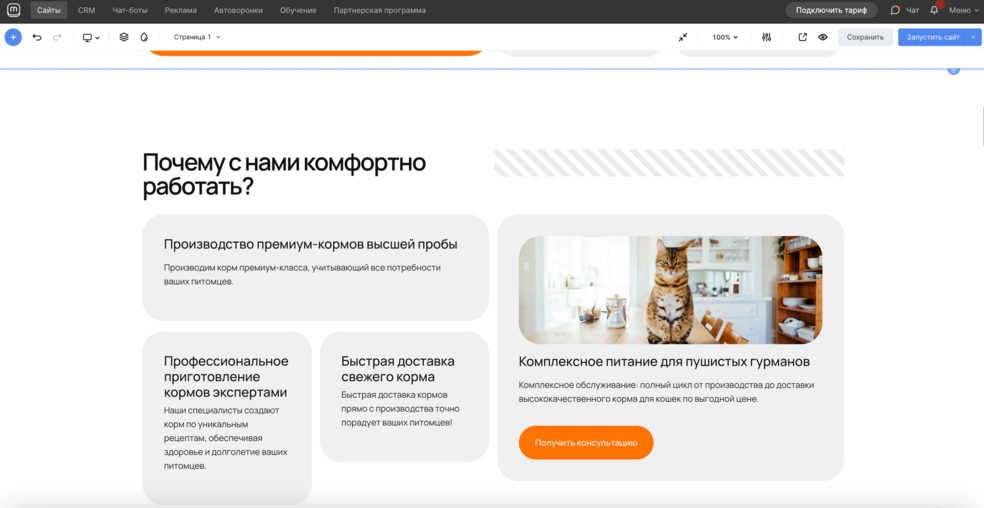Click the collapse arrows icon in the toolbar
This screenshot has width=984, height=508.
click(x=683, y=38)
